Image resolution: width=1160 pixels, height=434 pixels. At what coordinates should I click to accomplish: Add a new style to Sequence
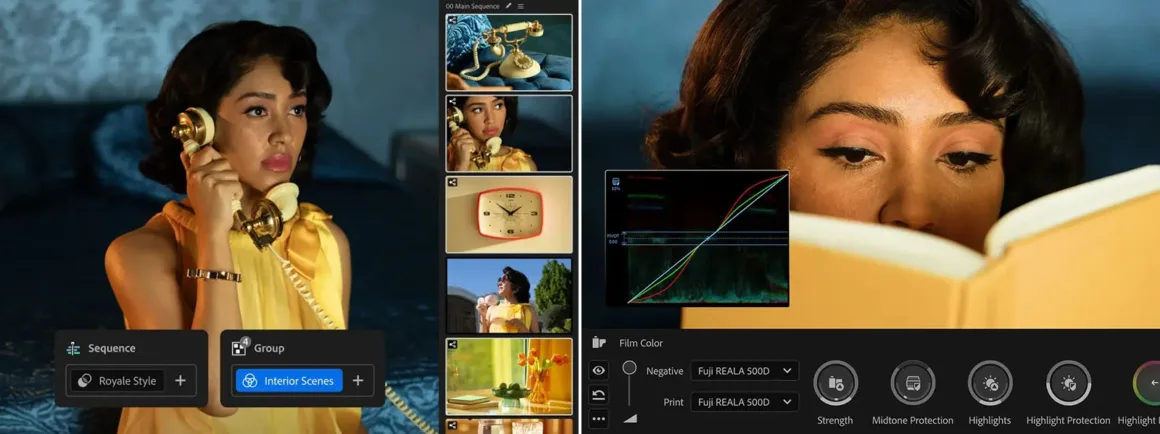pos(180,381)
